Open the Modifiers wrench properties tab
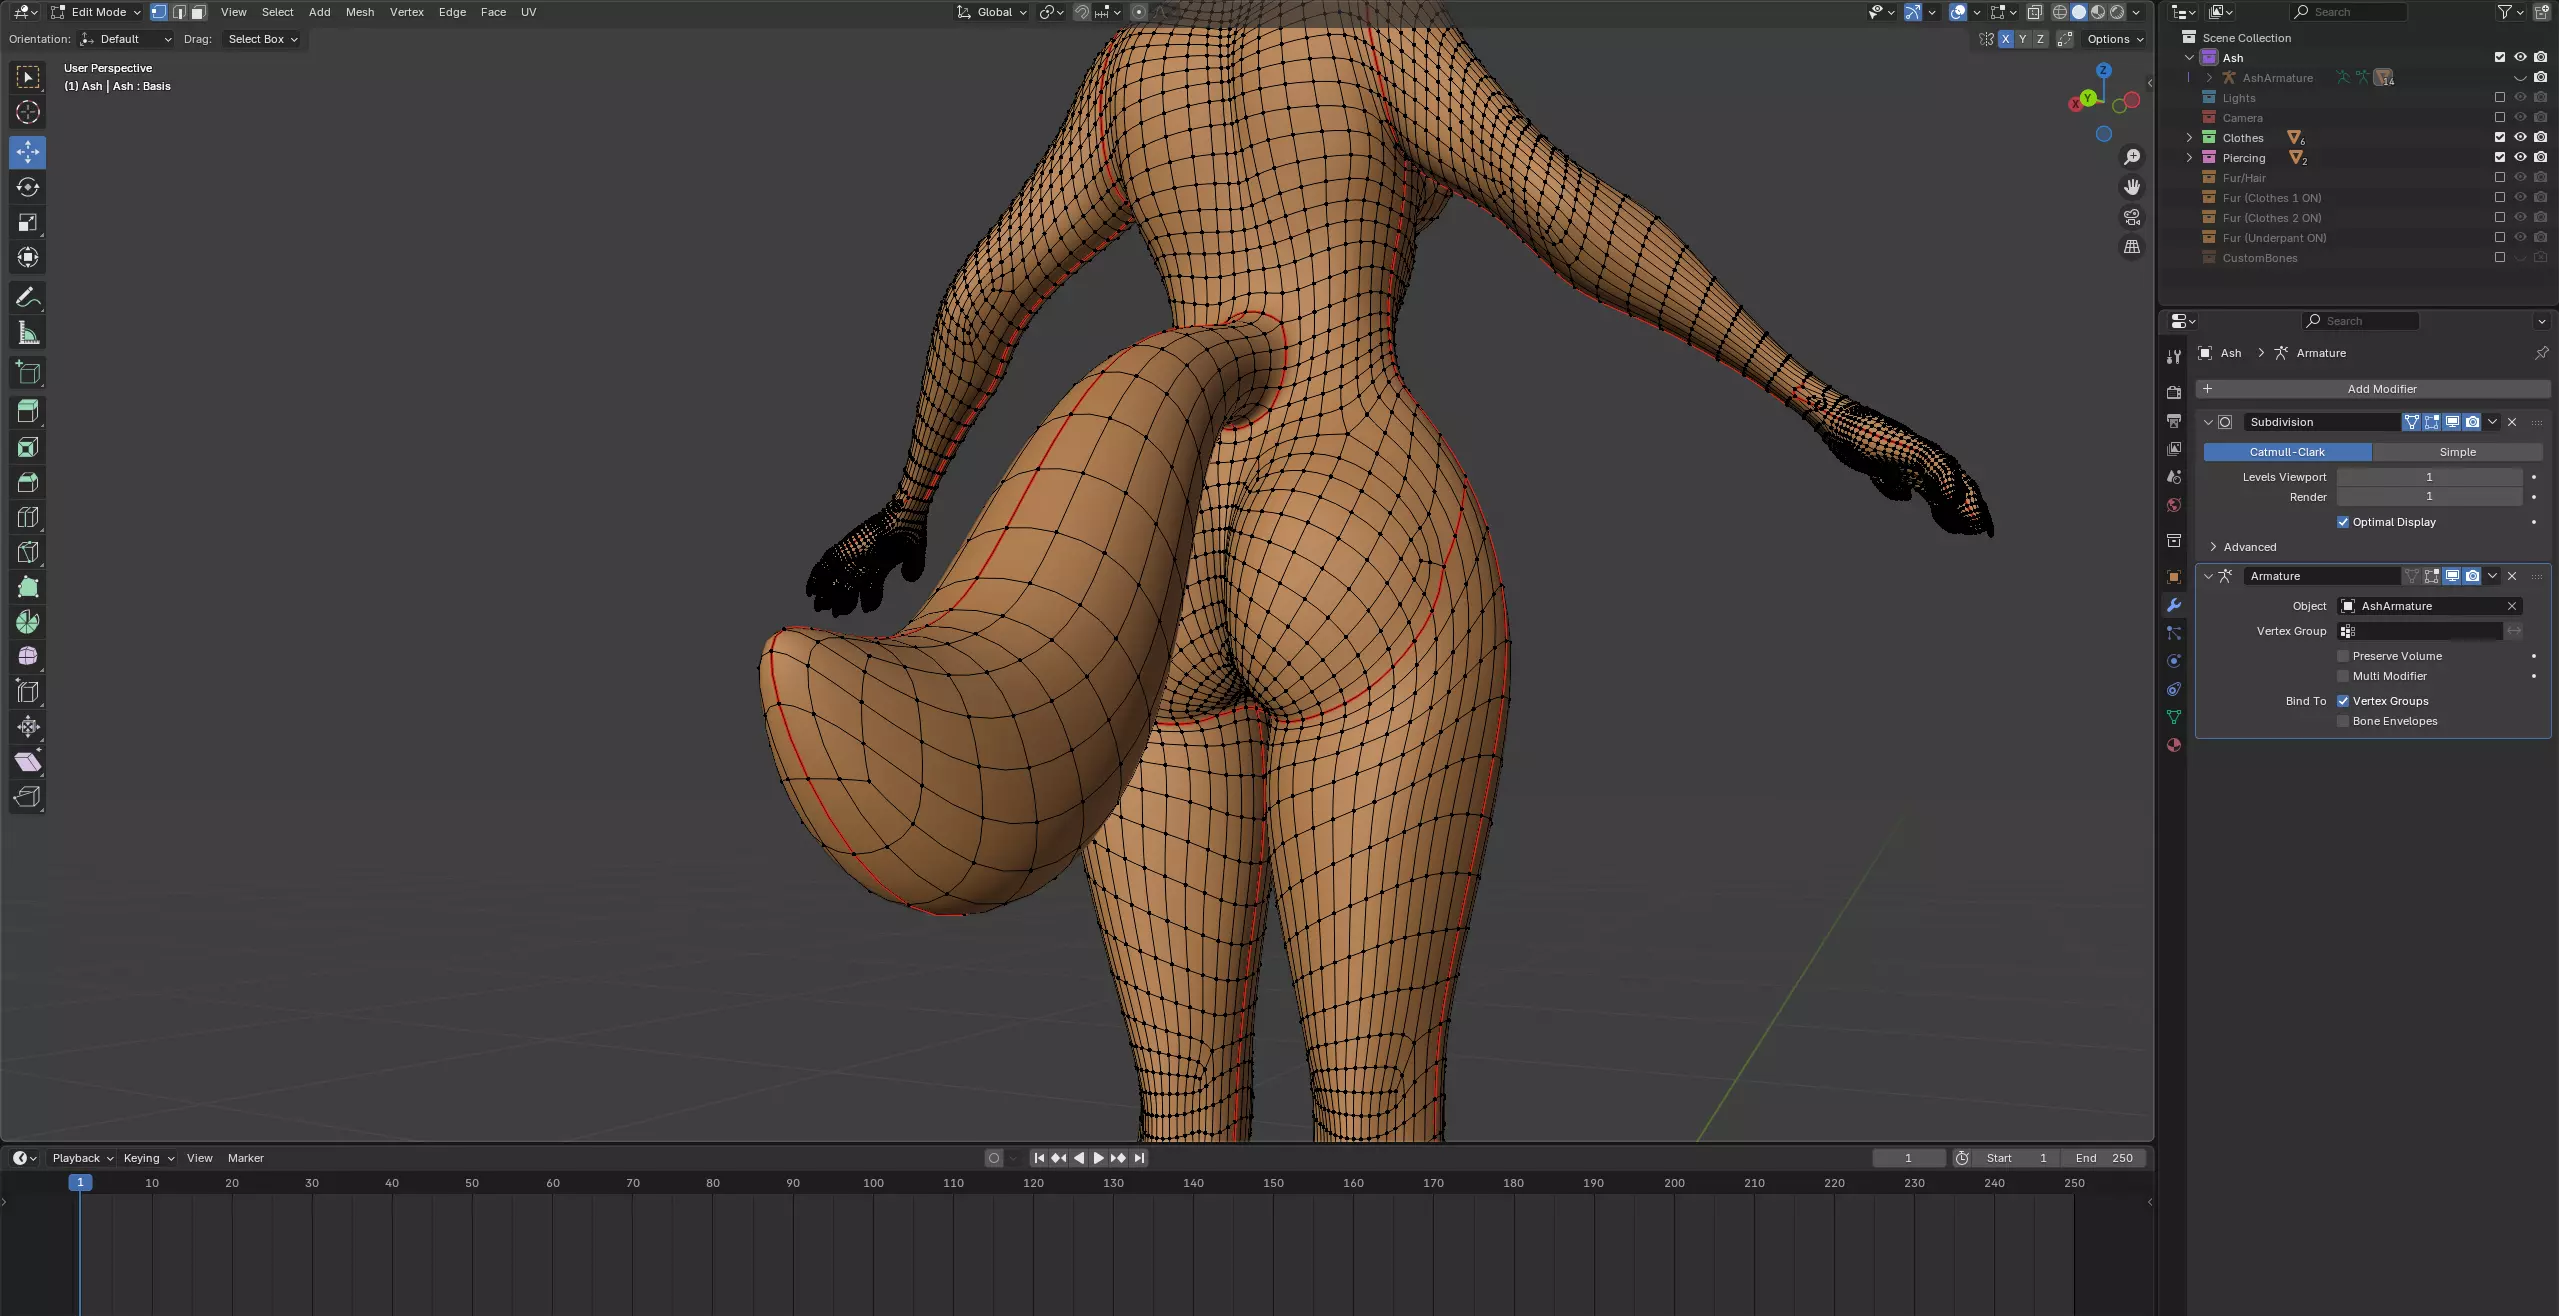Viewport: 2559px width, 1316px height. click(2173, 605)
